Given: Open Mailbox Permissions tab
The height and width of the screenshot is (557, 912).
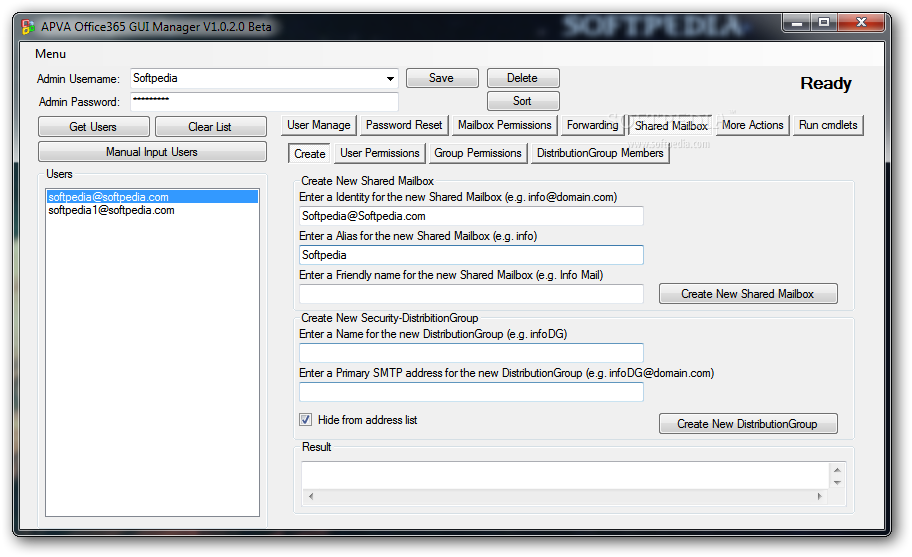Looking at the screenshot, I should click(x=505, y=125).
